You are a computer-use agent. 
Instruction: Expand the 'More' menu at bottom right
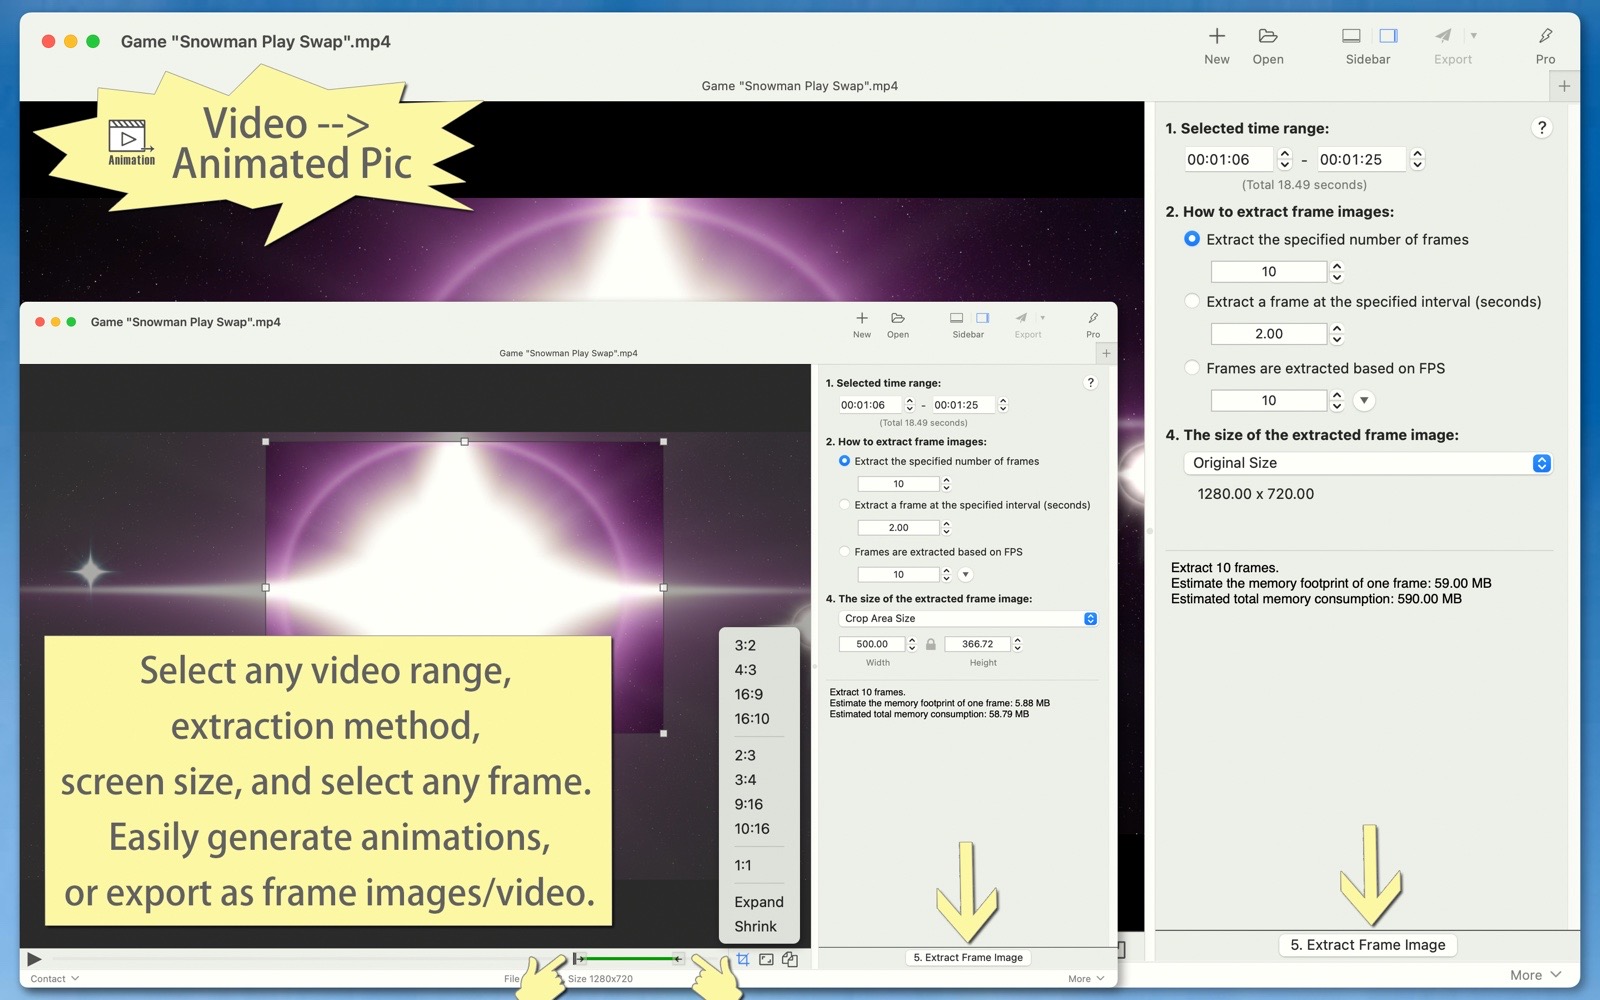[1535, 975]
